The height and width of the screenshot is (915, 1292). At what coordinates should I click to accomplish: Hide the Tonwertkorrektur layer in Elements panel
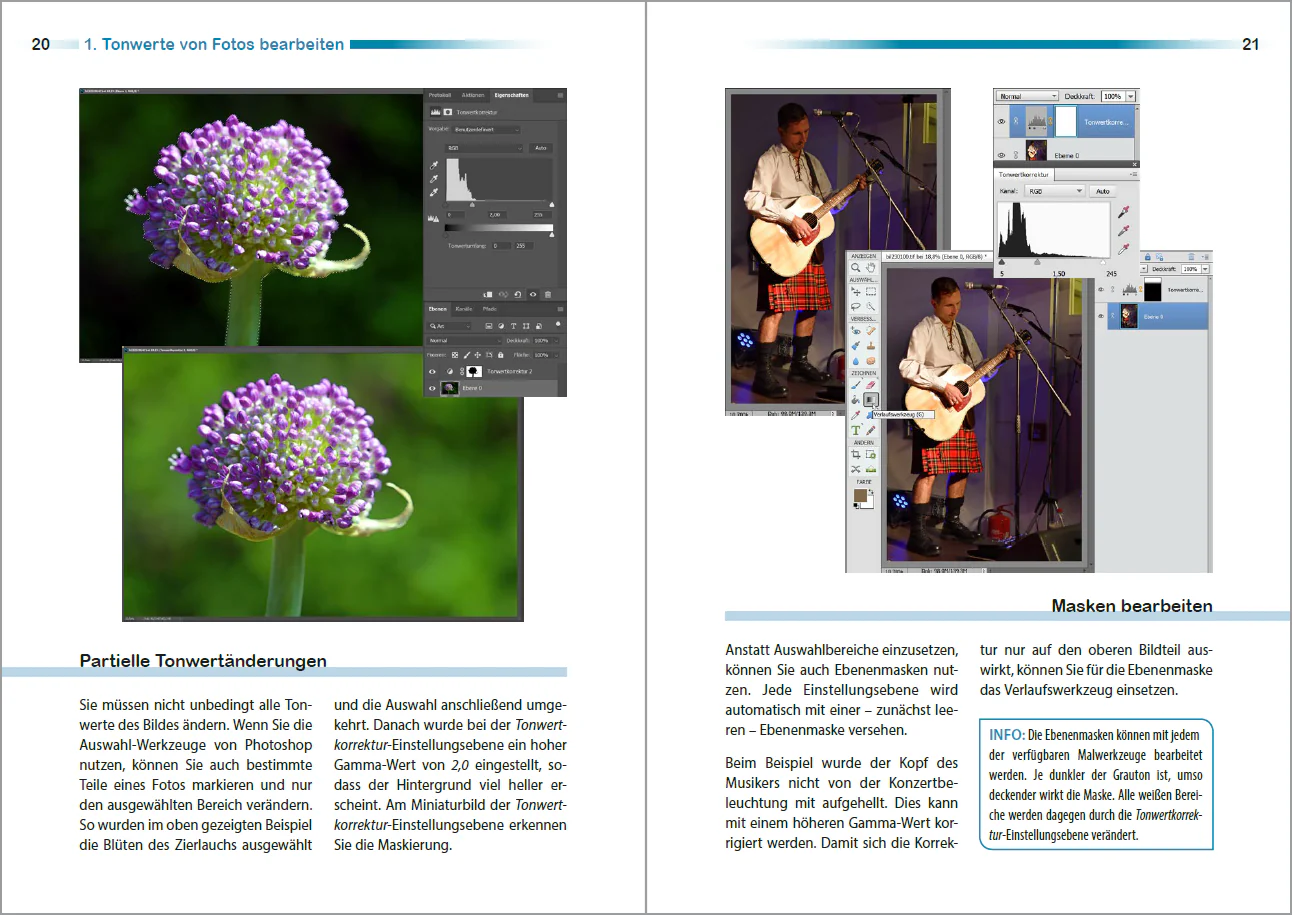pyautogui.click(x=1001, y=122)
